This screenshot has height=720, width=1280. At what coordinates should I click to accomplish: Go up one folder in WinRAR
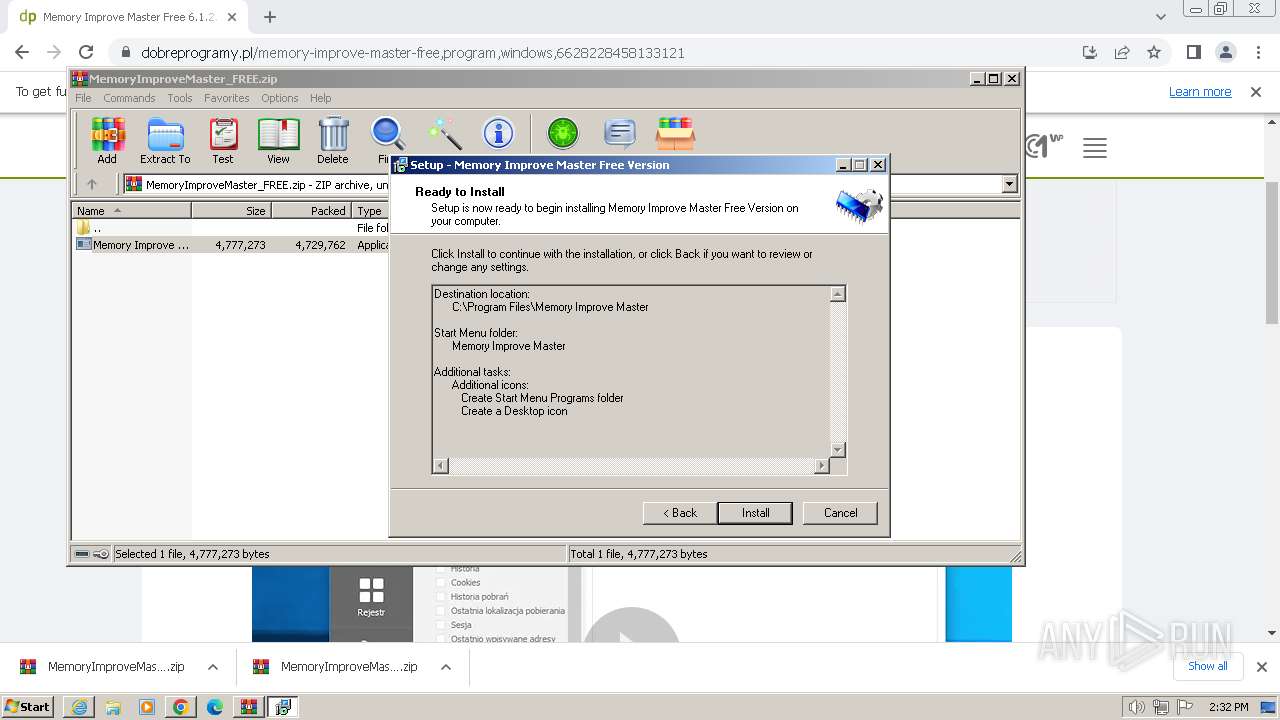tap(92, 184)
